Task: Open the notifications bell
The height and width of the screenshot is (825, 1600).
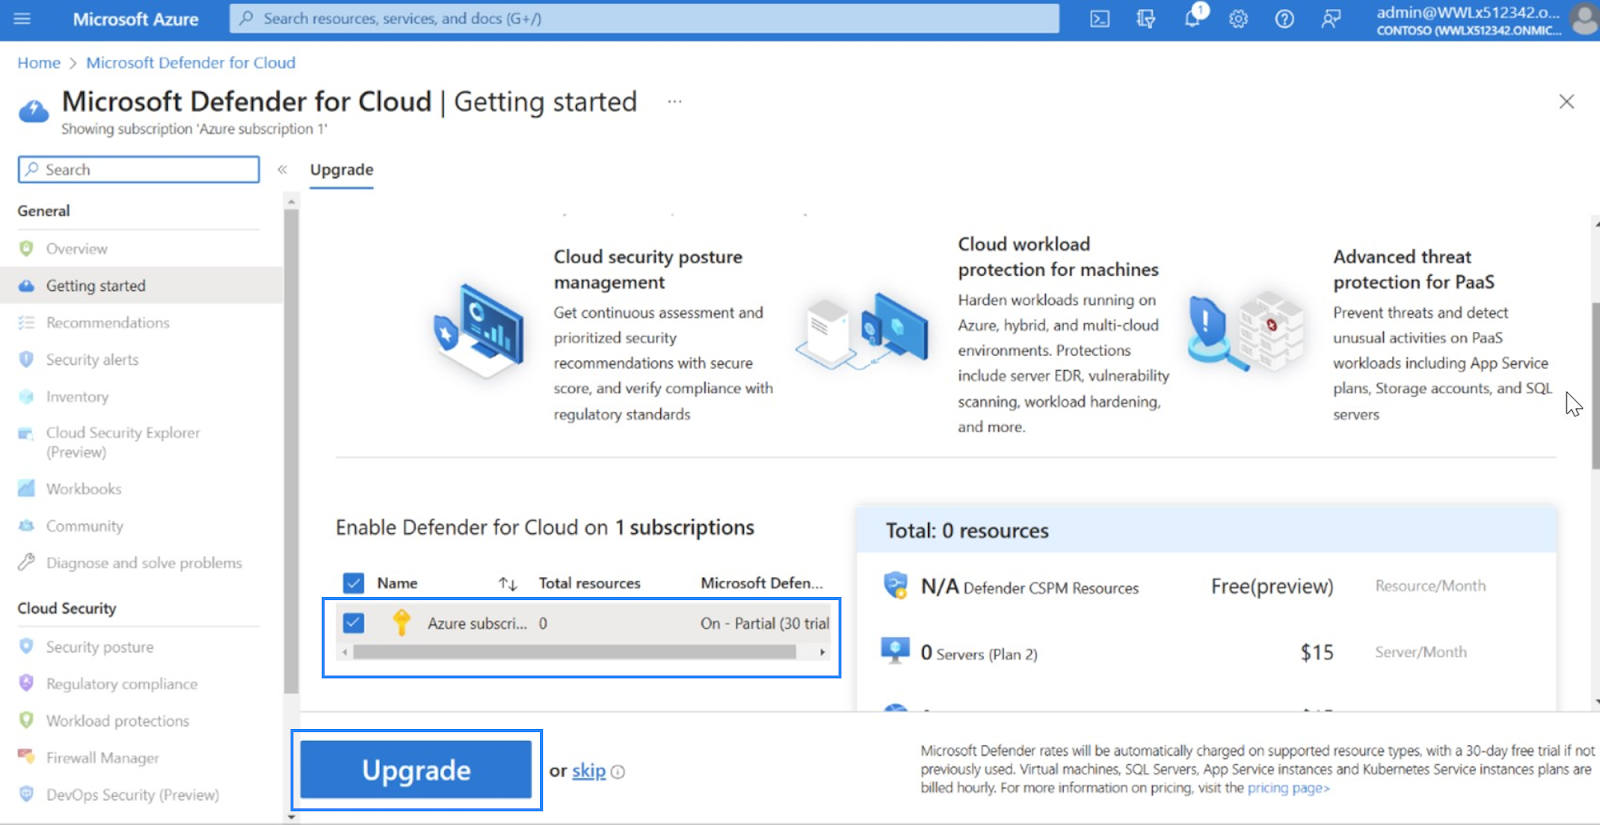Action: point(1192,18)
